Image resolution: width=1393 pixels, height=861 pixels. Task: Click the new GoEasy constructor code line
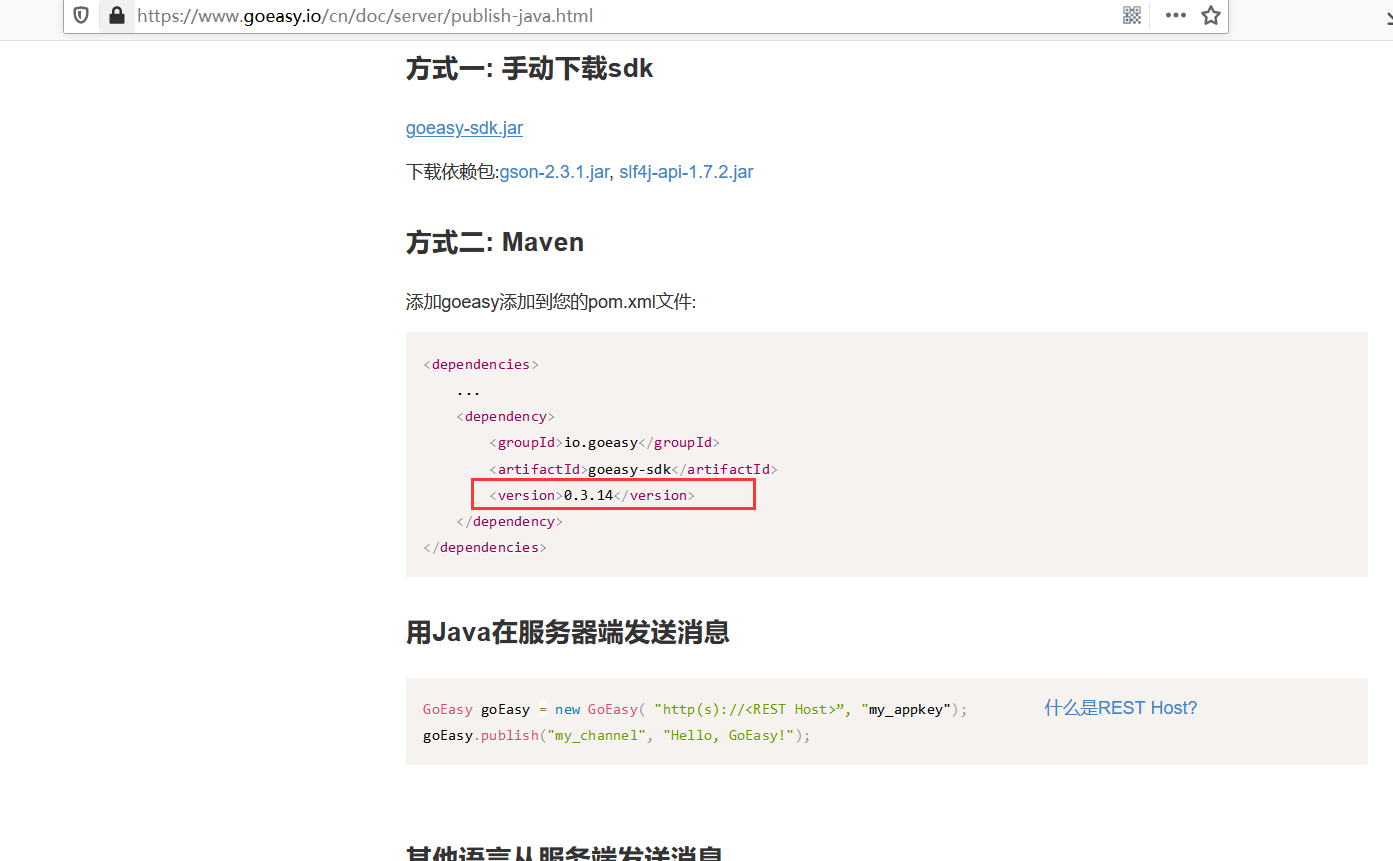pos(695,709)
